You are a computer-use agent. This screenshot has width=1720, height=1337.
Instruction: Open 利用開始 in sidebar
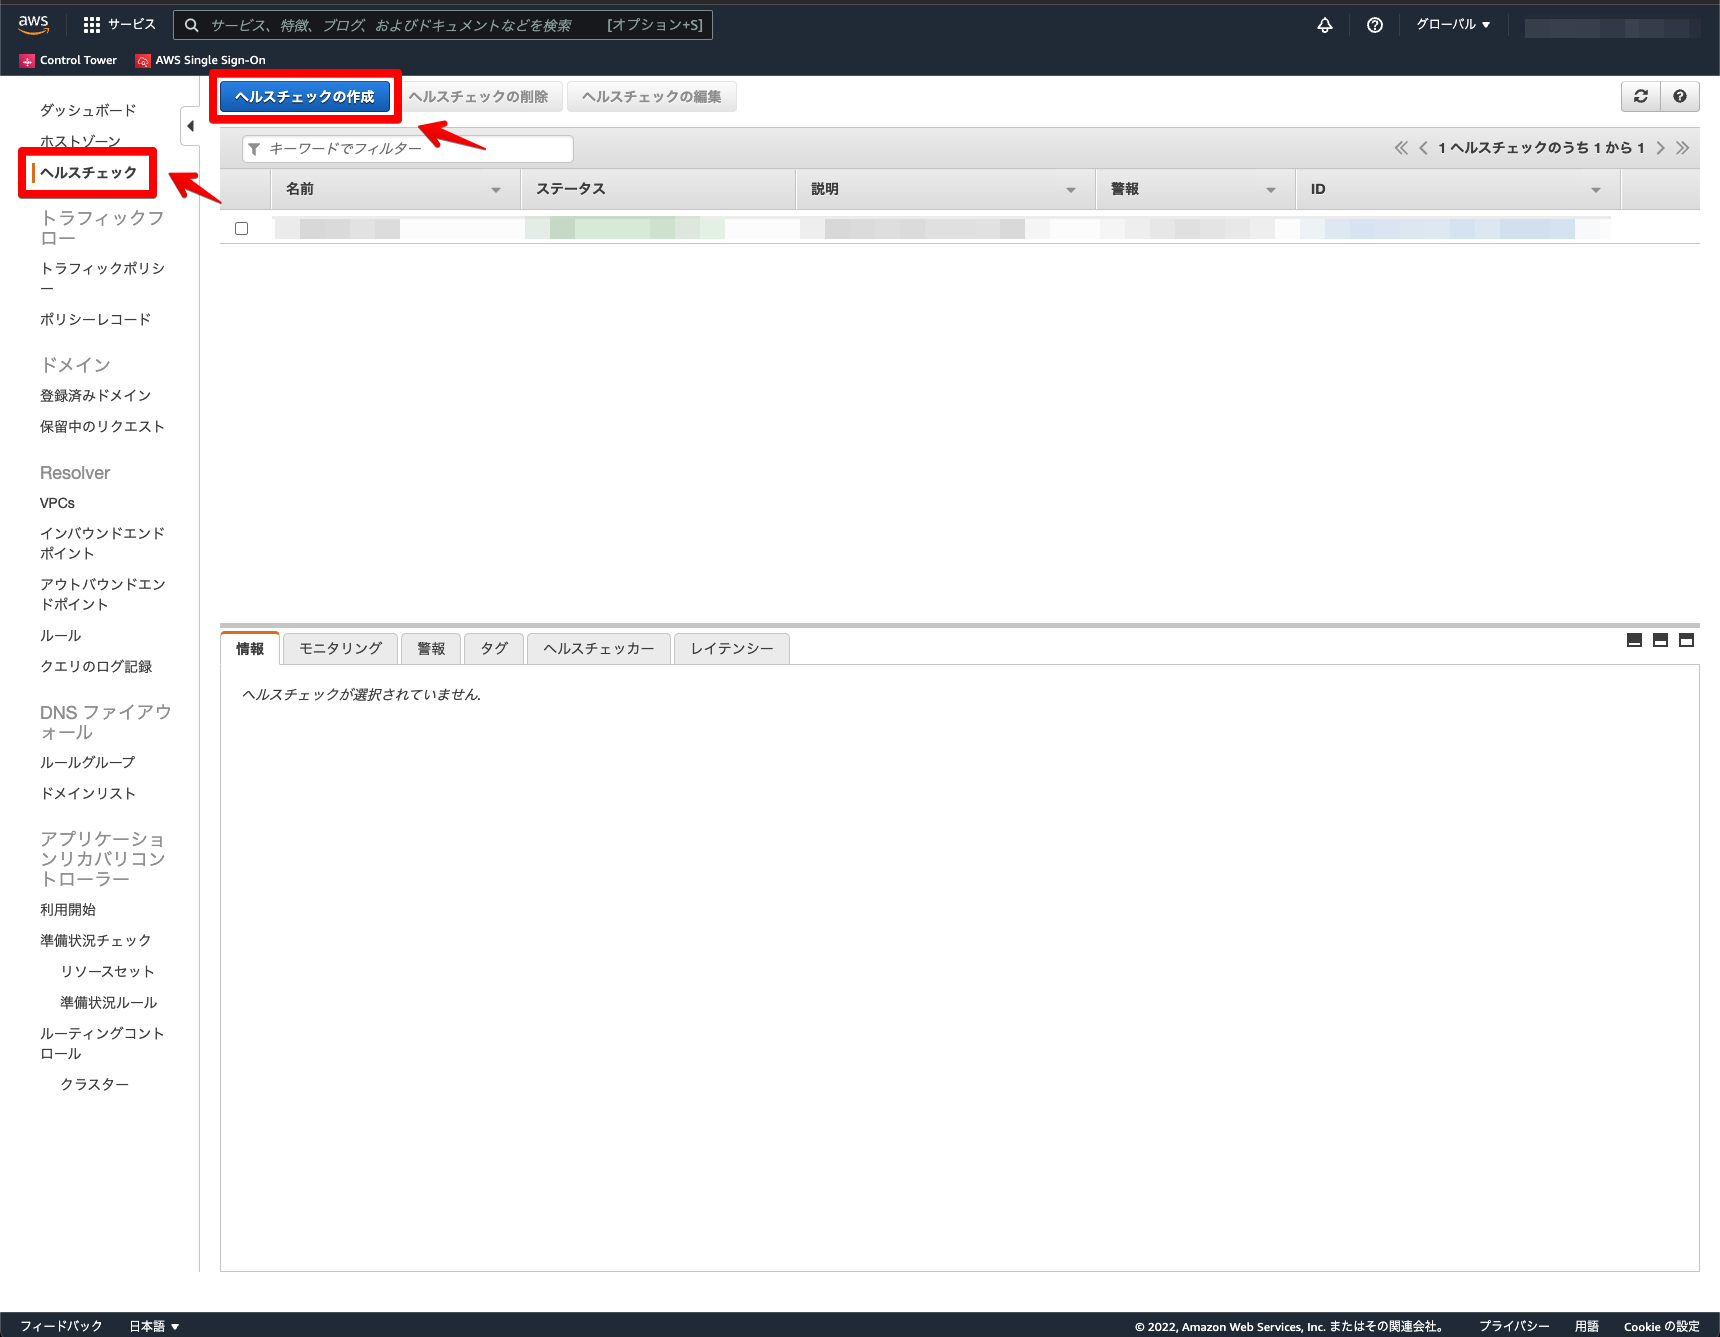click(x=68, y=909)
